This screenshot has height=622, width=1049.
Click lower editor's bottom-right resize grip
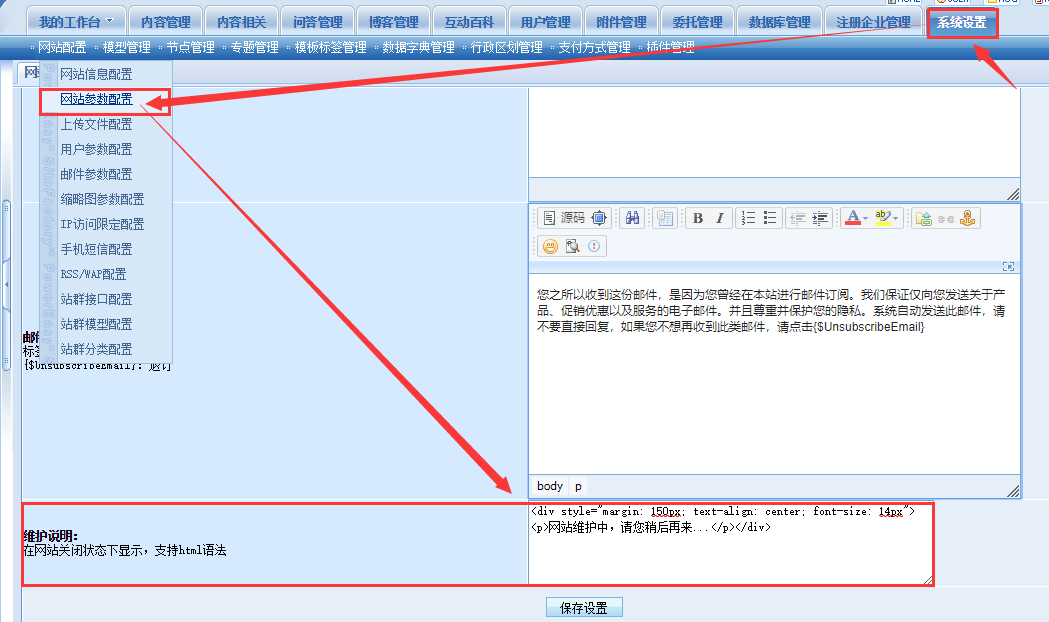pyautogui.click(x=1013, y=492)
